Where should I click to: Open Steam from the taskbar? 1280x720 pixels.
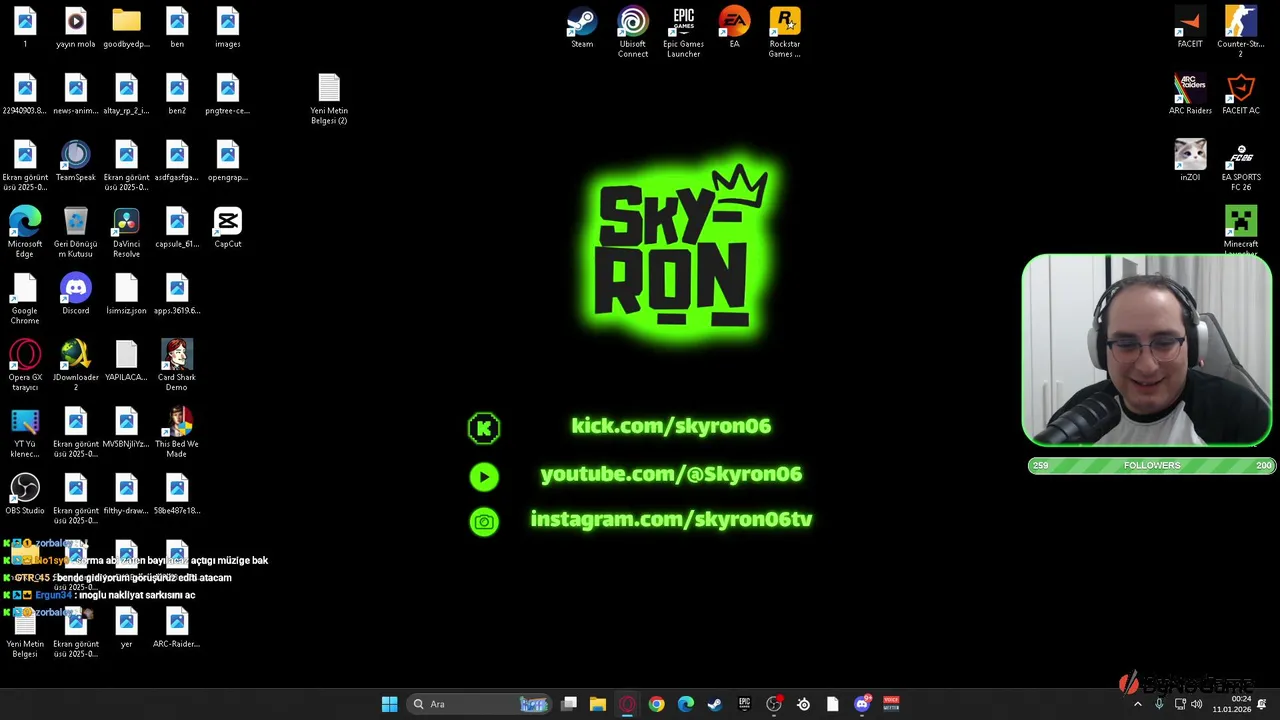click(715, 704)
